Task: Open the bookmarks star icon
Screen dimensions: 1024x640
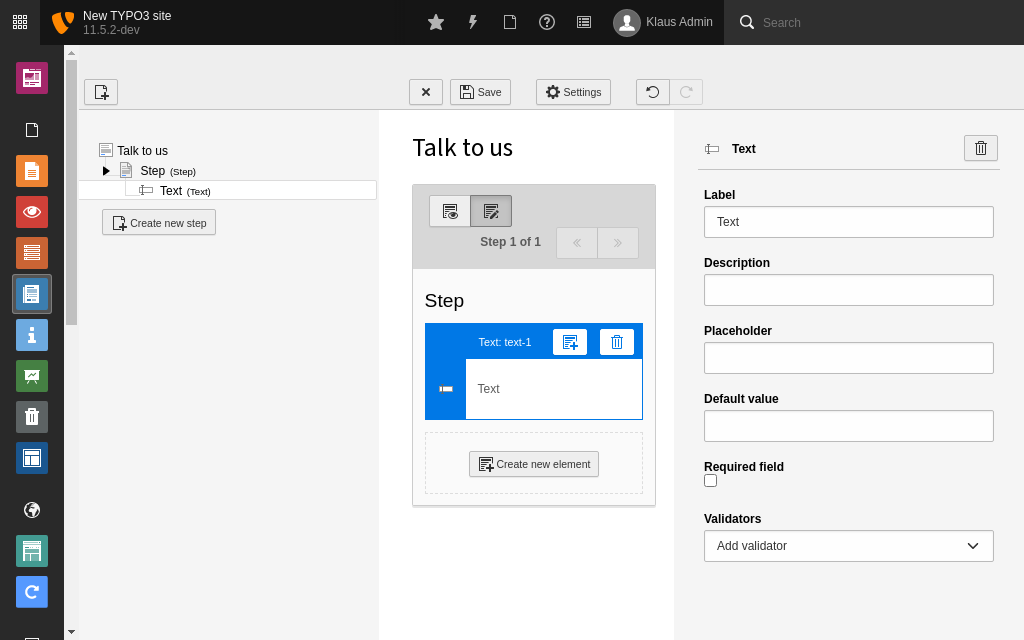Action: click(436, 22)
